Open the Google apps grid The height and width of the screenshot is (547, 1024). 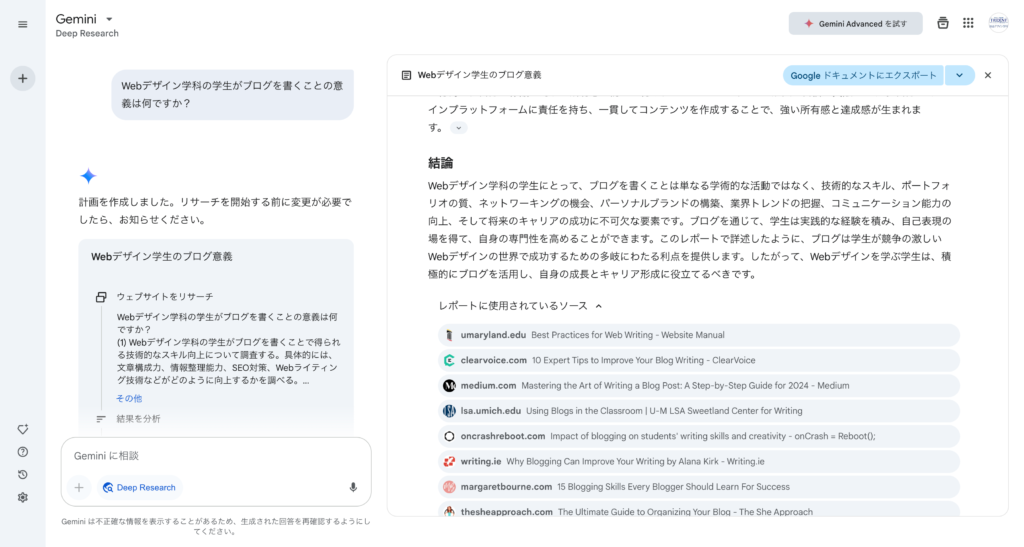[968, 23]
